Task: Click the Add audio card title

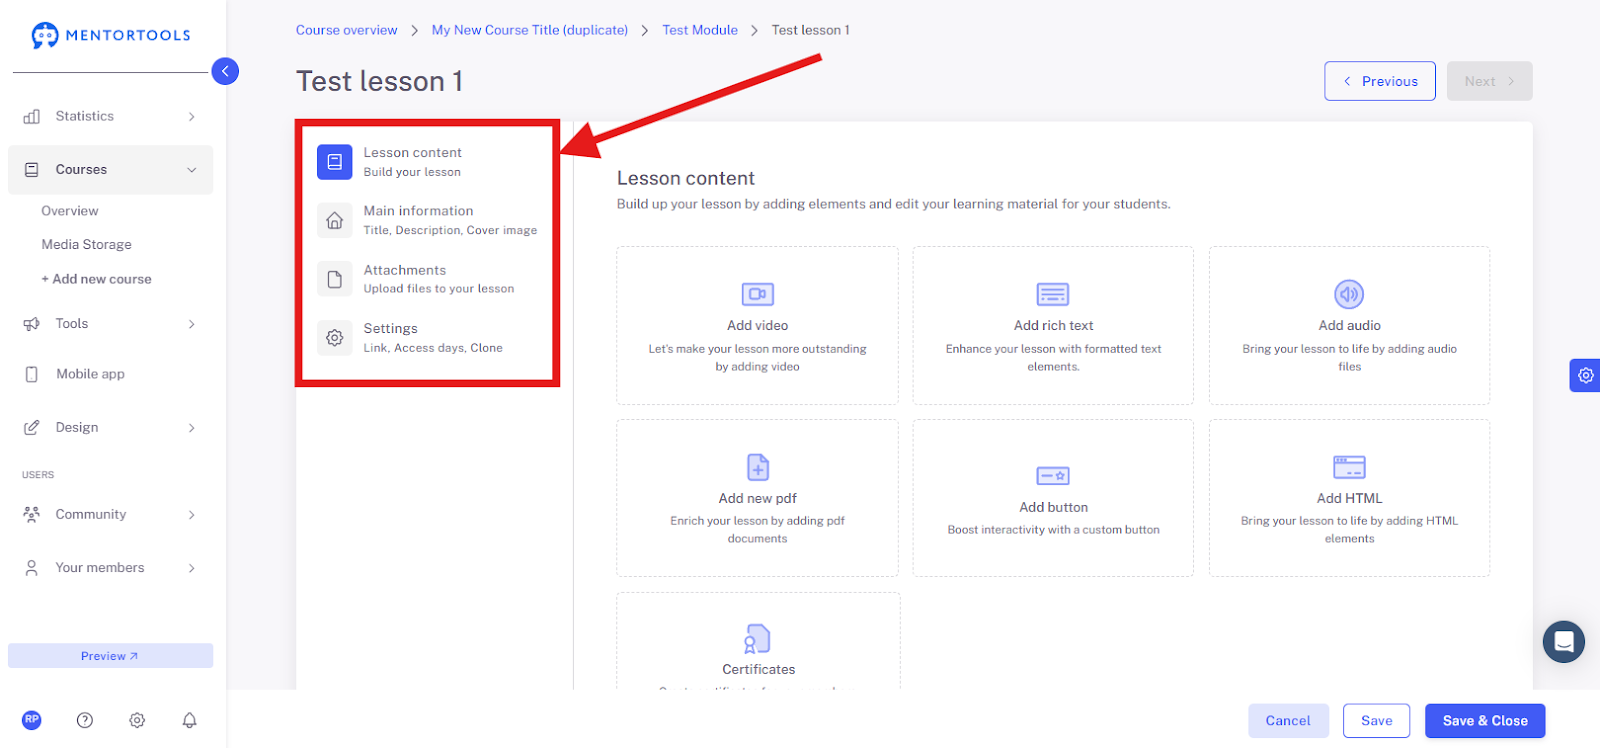Action: [1349, 326]
